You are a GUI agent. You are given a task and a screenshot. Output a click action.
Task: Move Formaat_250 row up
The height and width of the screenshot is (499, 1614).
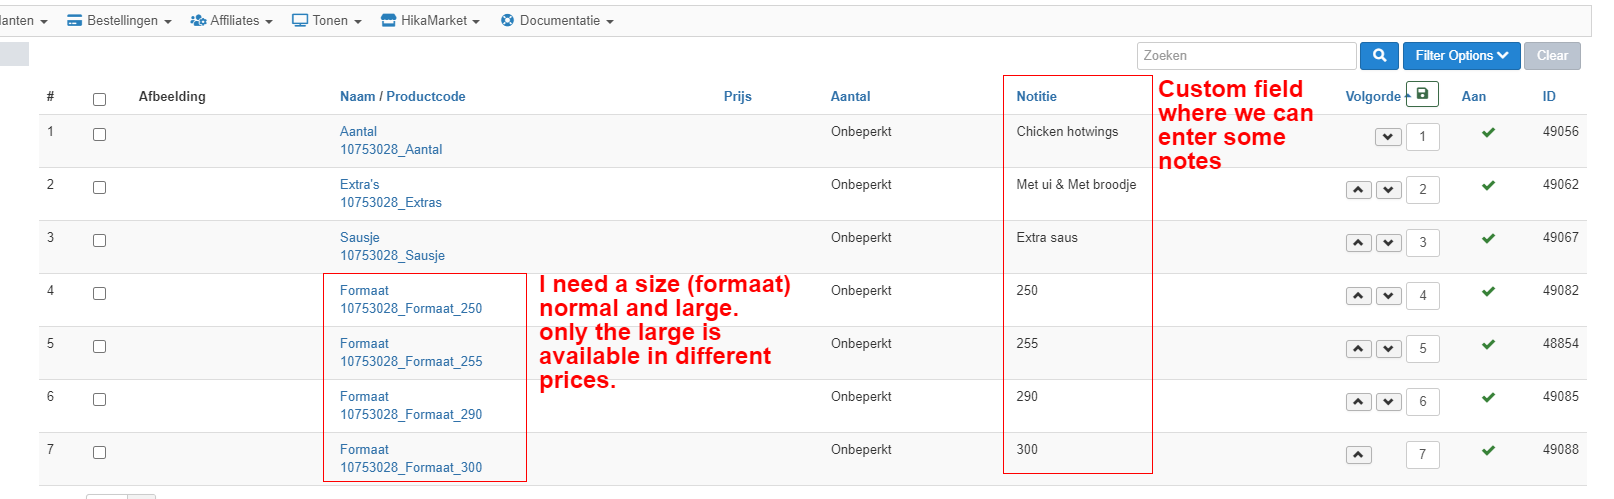pyautogui.click(x=1358, y=296)
